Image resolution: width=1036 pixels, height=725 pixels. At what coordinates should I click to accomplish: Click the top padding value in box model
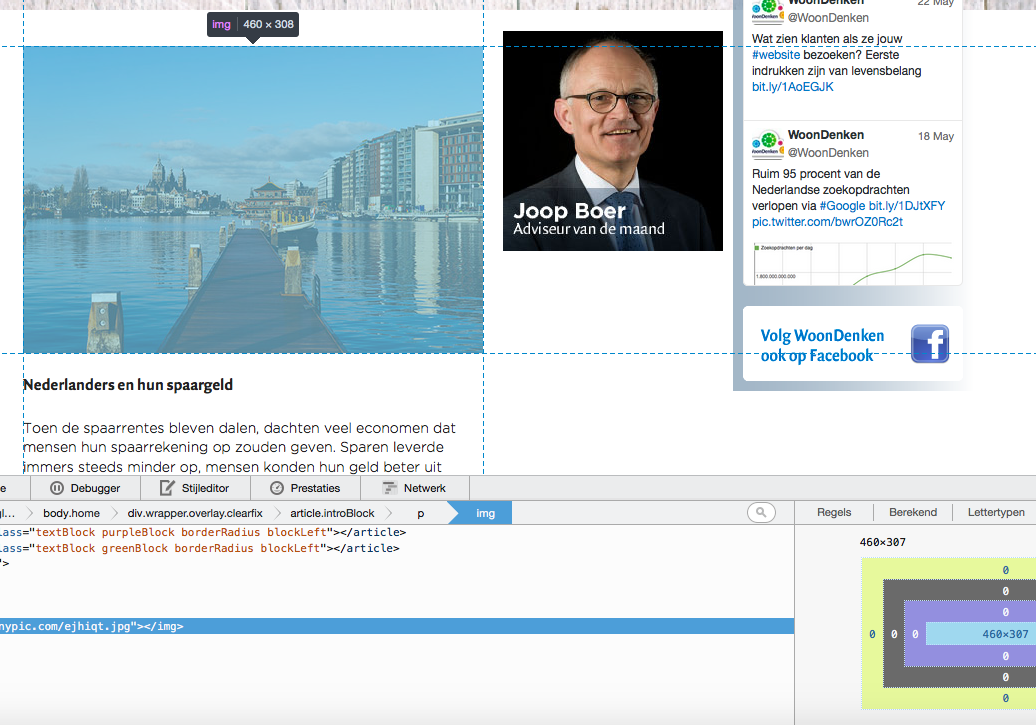click(x=1005, y=612)
